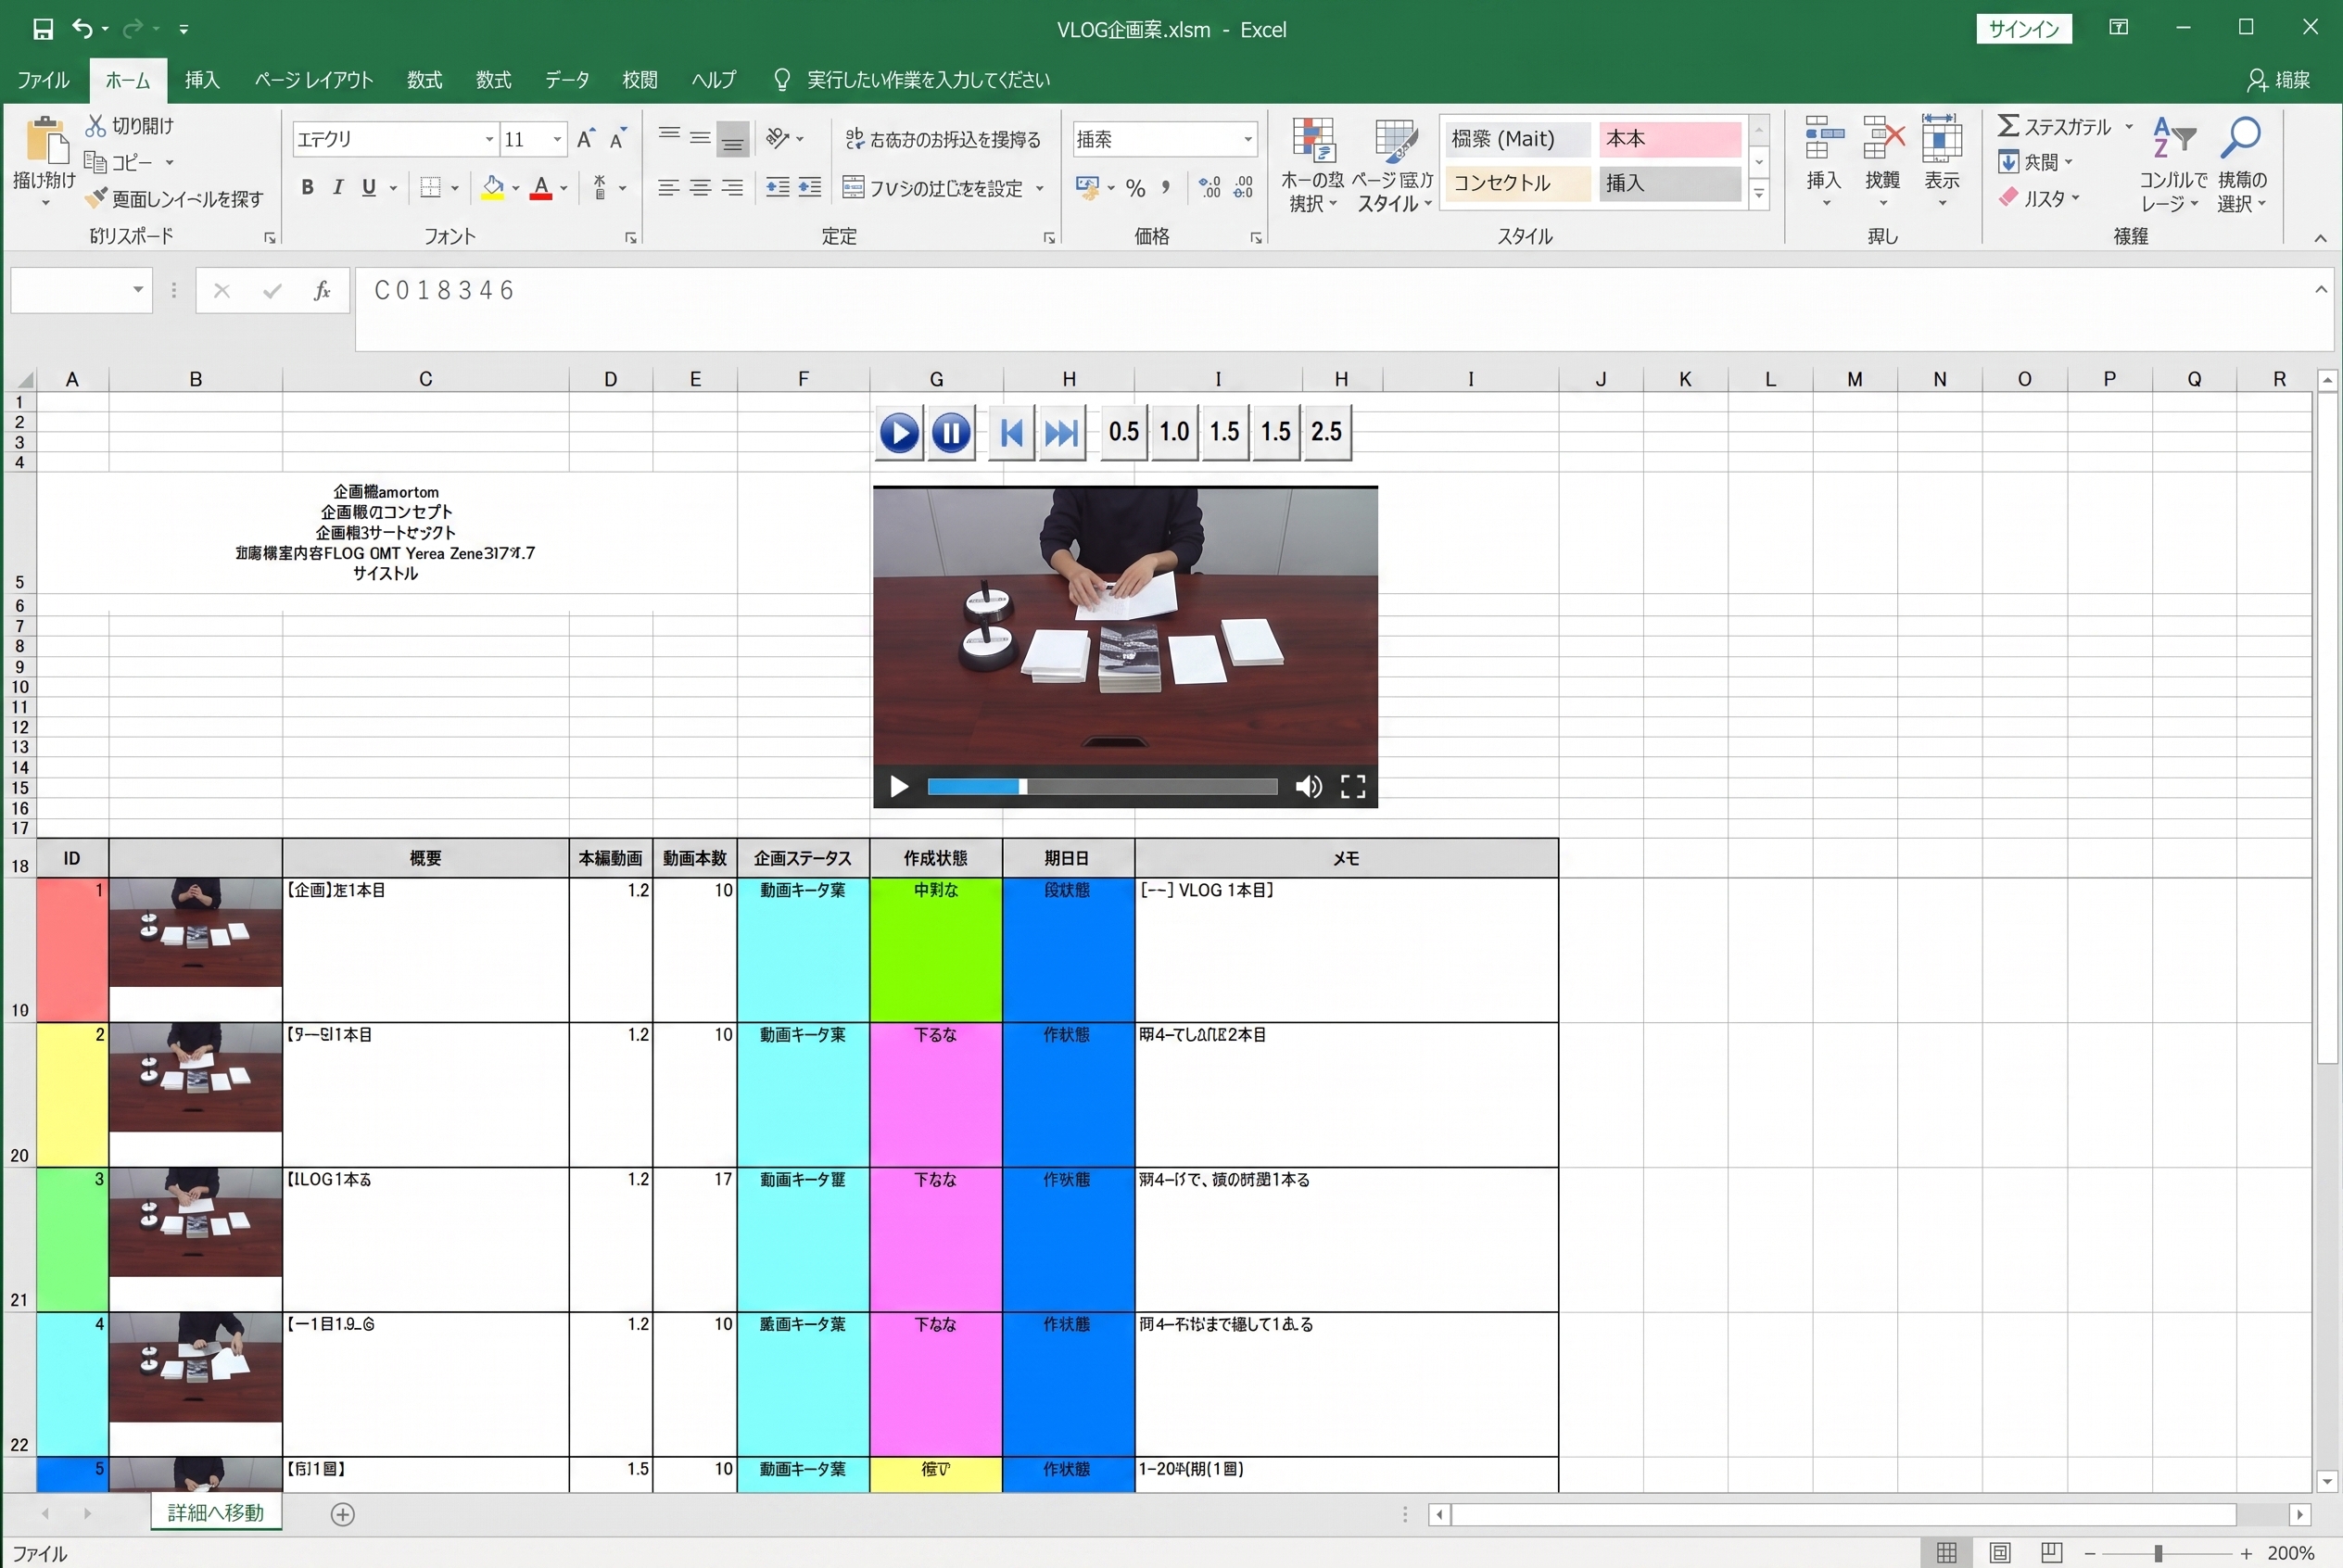This screenshot has height=1568, width=2343.
Task: Open the データ ribbon tab
Action: point(567,80)
